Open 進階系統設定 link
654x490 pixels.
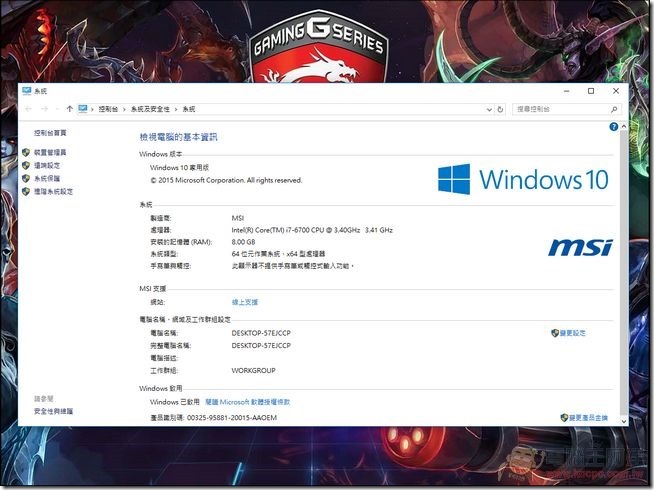pos(53,191)
